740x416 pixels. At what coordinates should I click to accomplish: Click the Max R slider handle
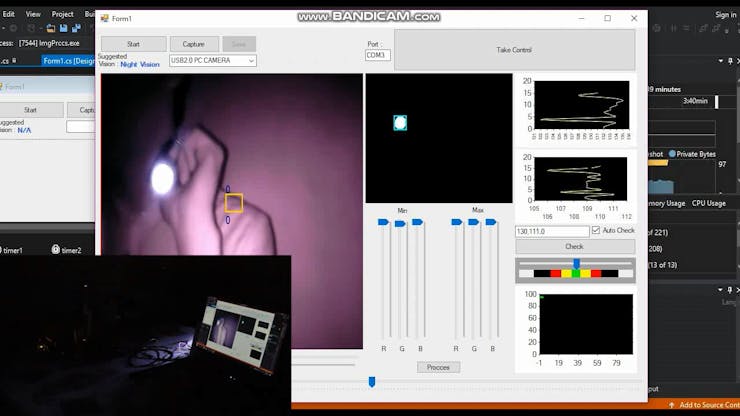tap(456, 222)
